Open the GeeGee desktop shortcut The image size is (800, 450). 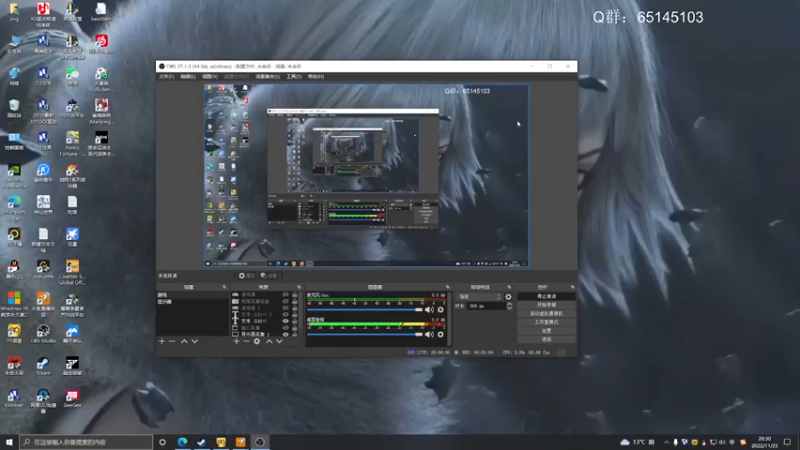pyautogui.click(x=72, y=398)
